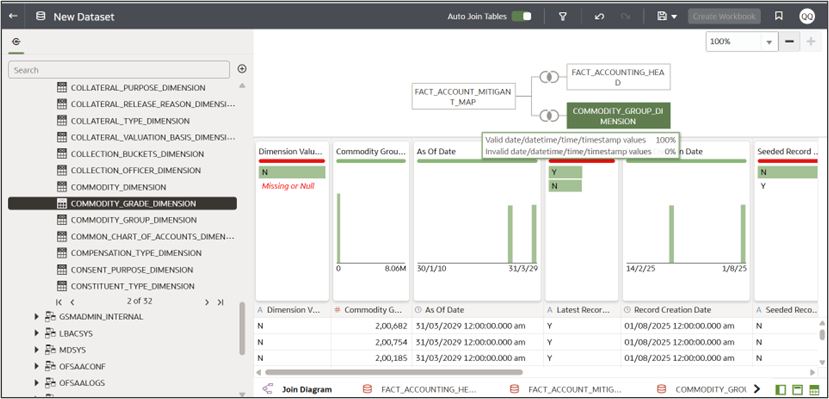Toggle the left panel layout icon
This screenshot has height=399, width=829.
pos(780,389)
